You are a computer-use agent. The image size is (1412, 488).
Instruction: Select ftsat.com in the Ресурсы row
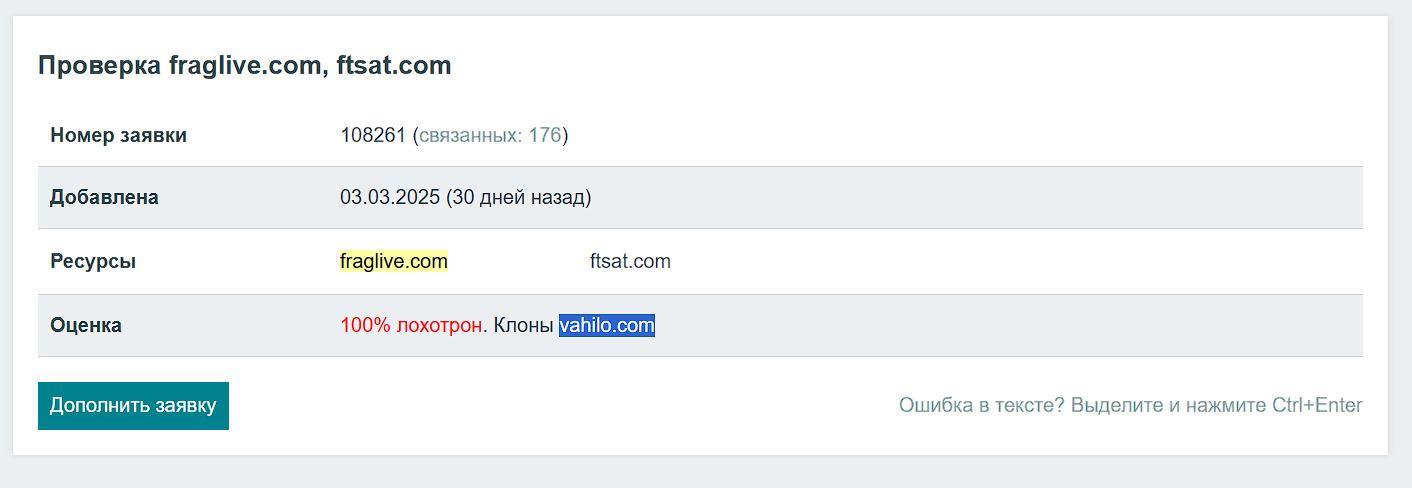pos(630,262)
